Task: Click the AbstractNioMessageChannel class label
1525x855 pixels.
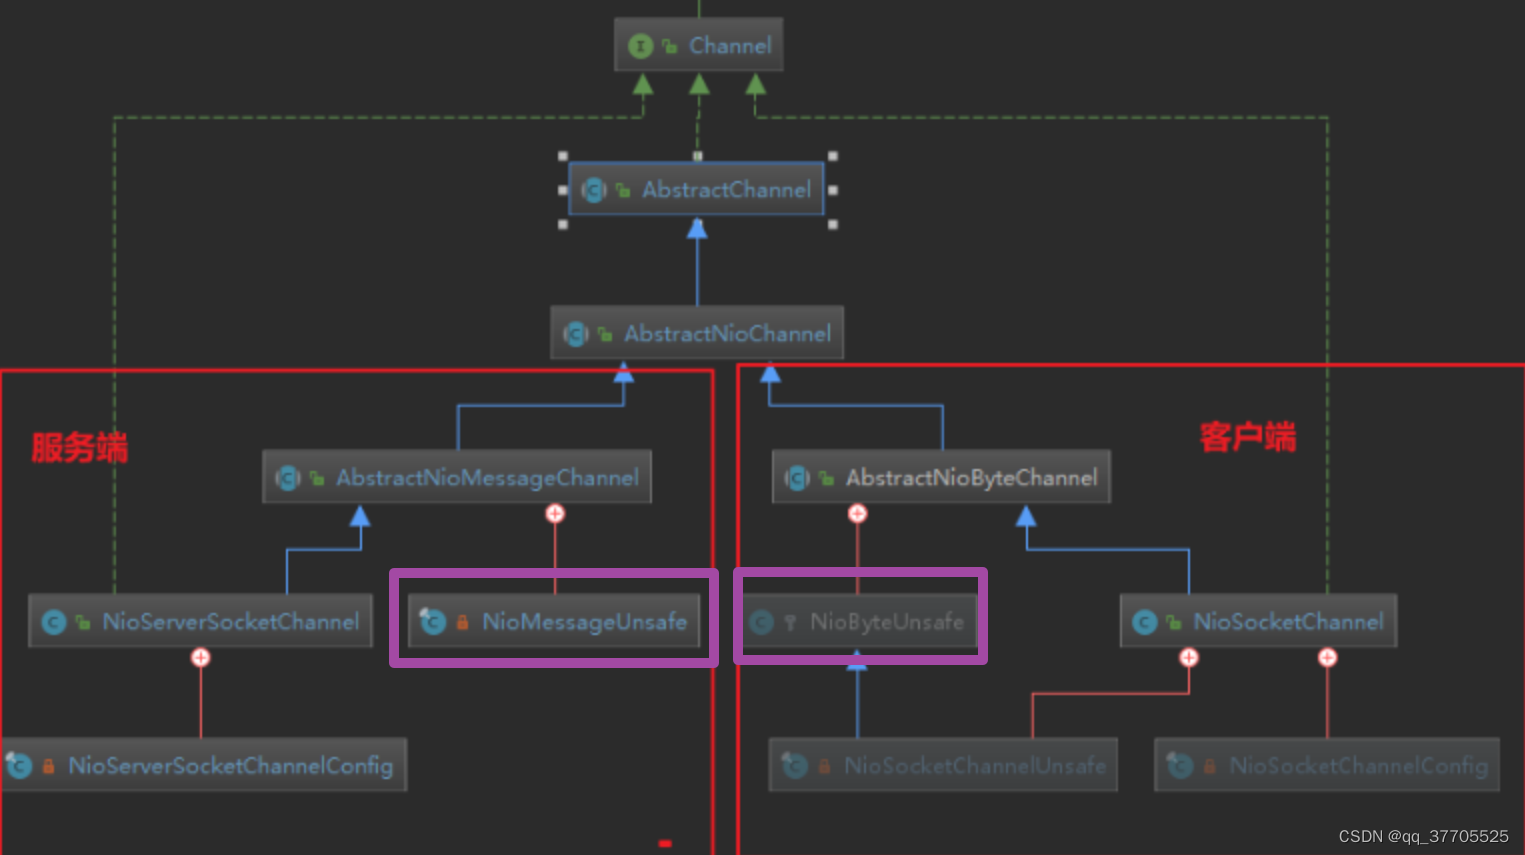Action: [487, 478]
